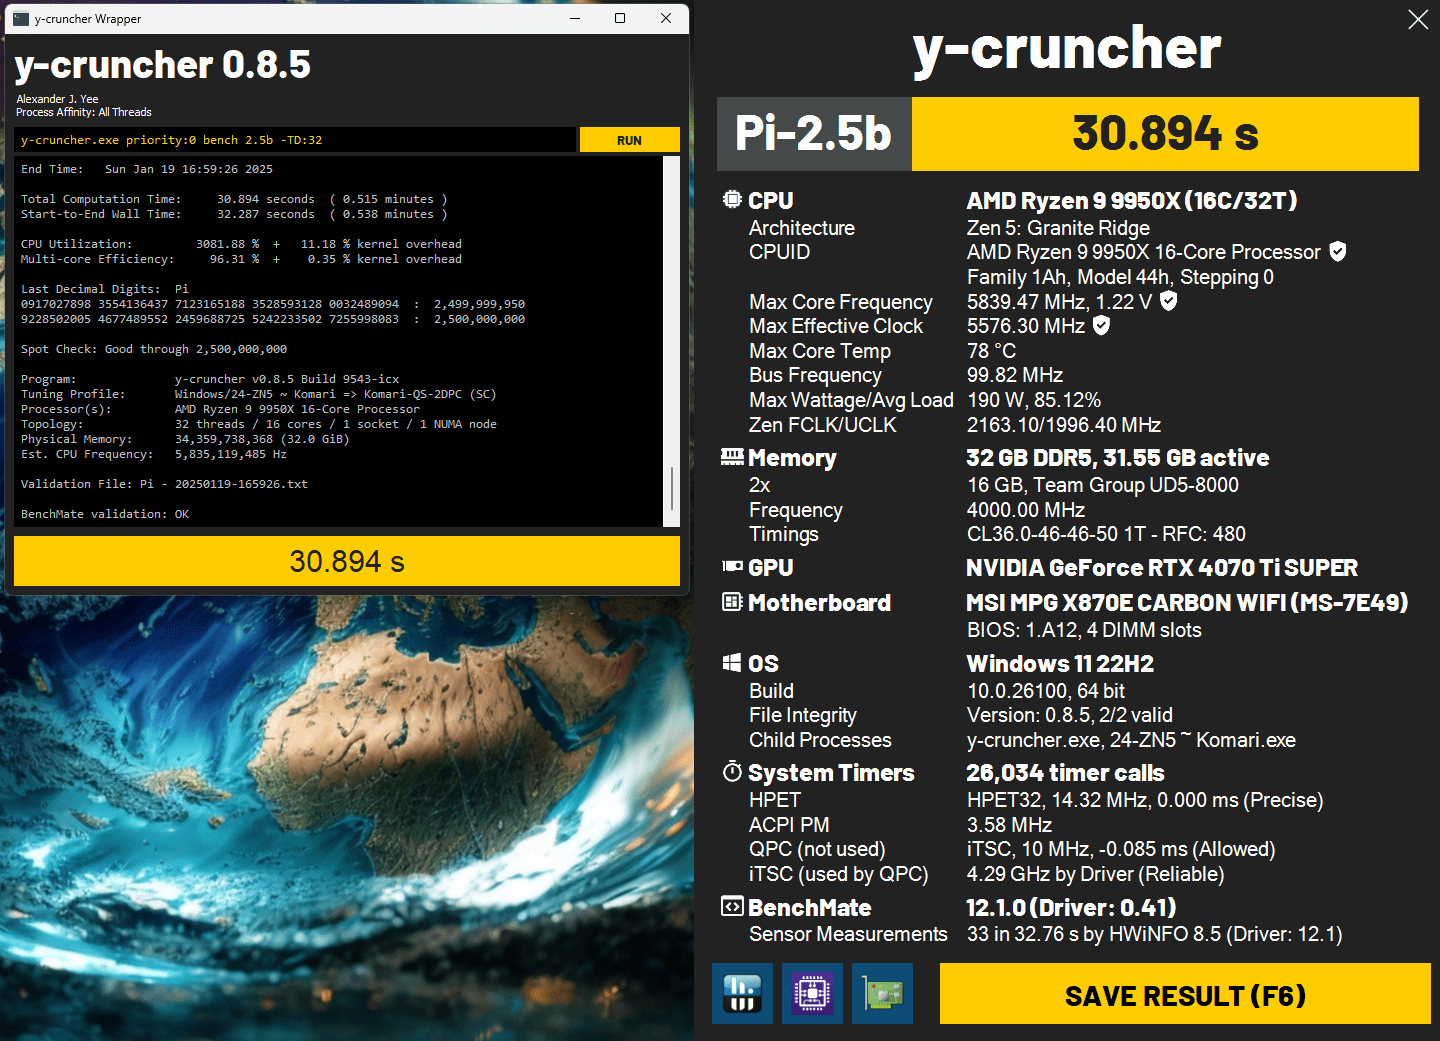
Task: Click '33 in 32.76 s by HWiNFO 8.5' text
Action: (1094, 934)
